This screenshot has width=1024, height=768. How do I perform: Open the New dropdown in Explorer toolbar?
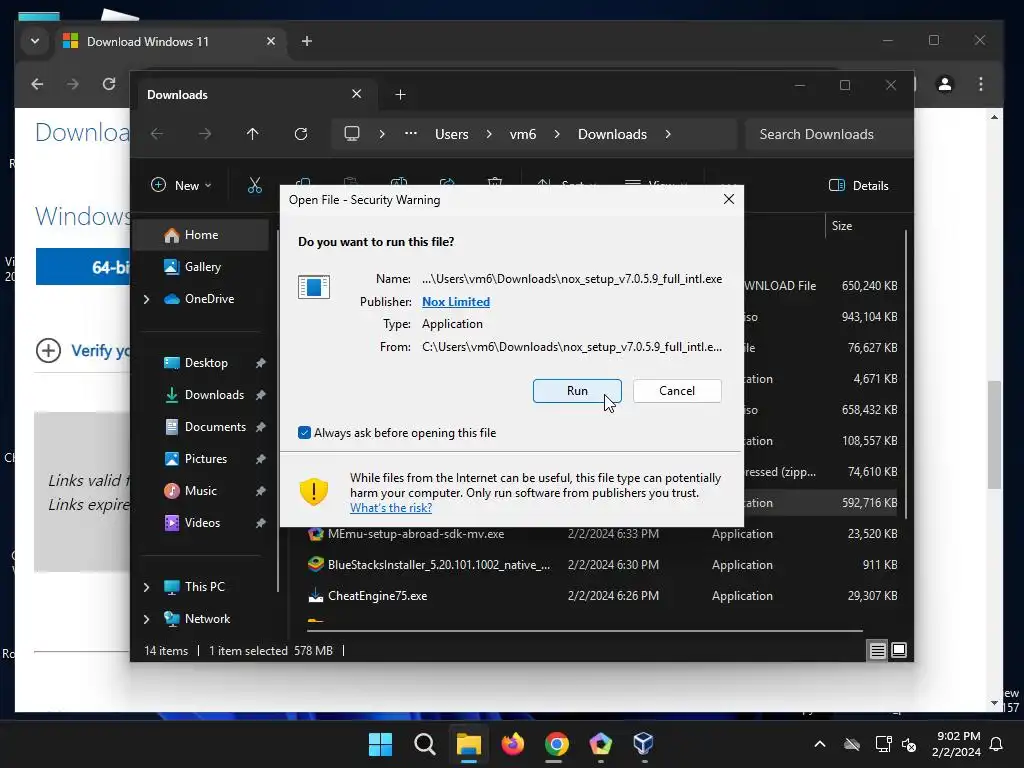click(x=182, y=185)
